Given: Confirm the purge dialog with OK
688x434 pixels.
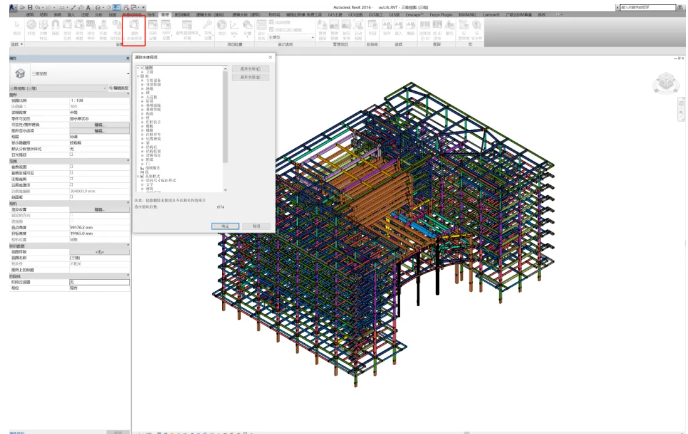Looking at the screenshot, I should click(225, 226).
